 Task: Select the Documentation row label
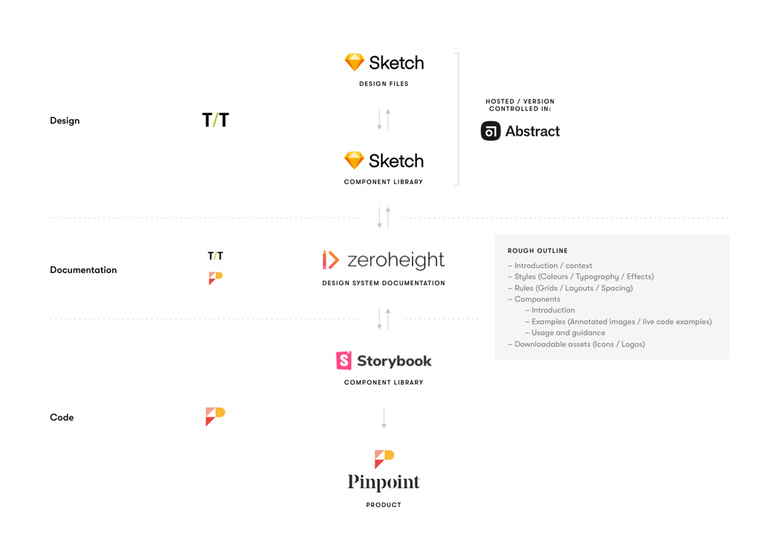(83, 270)
